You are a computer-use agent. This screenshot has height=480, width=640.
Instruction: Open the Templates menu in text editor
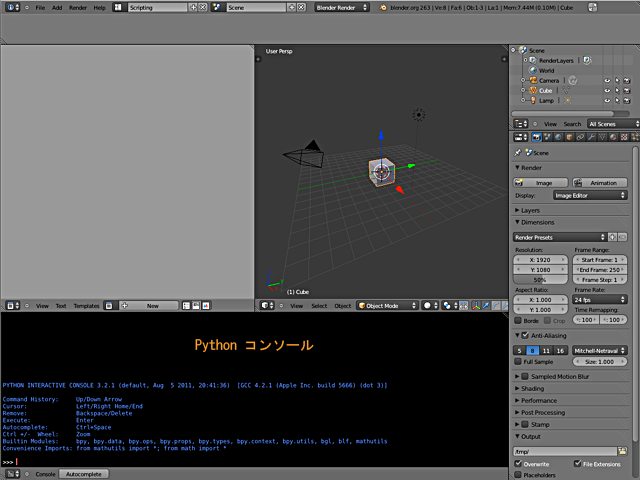(x=86, y=305)
